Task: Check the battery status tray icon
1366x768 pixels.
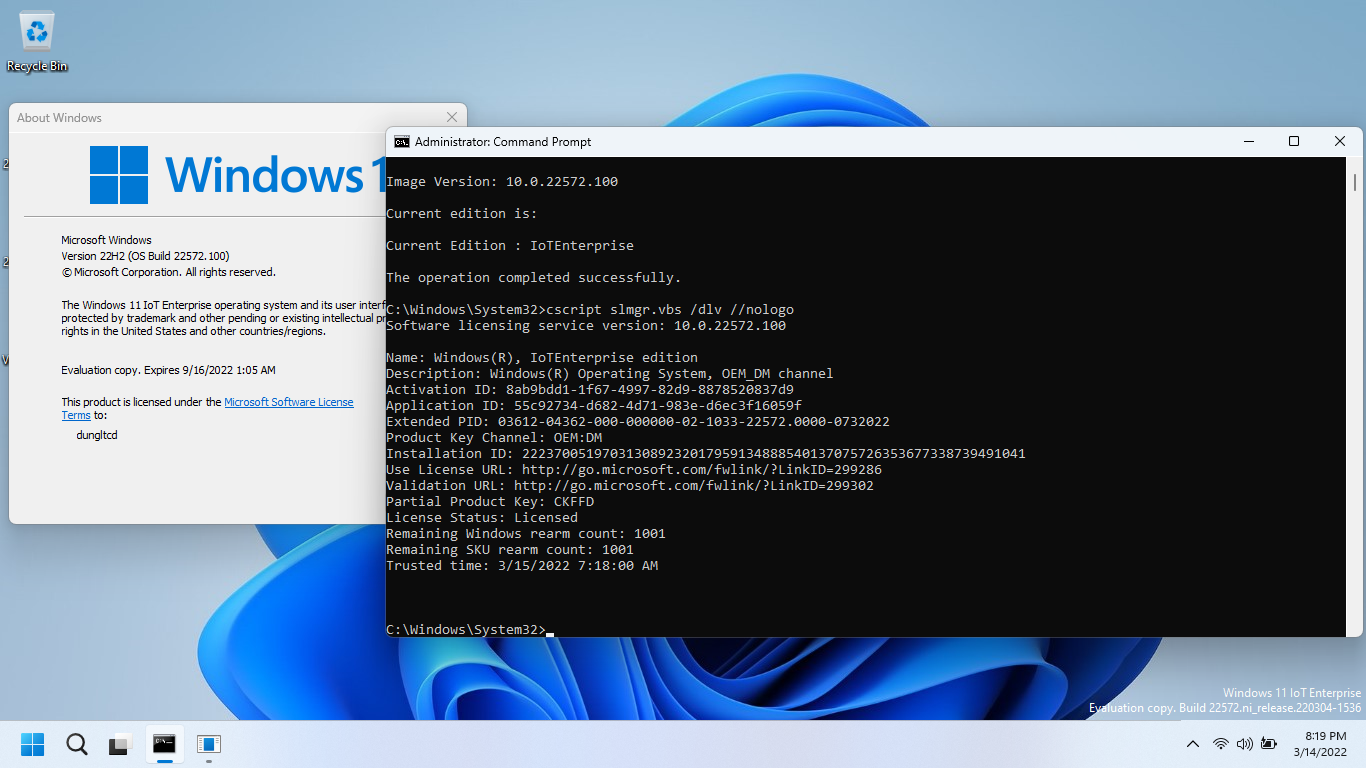Action: [1269, 744]
